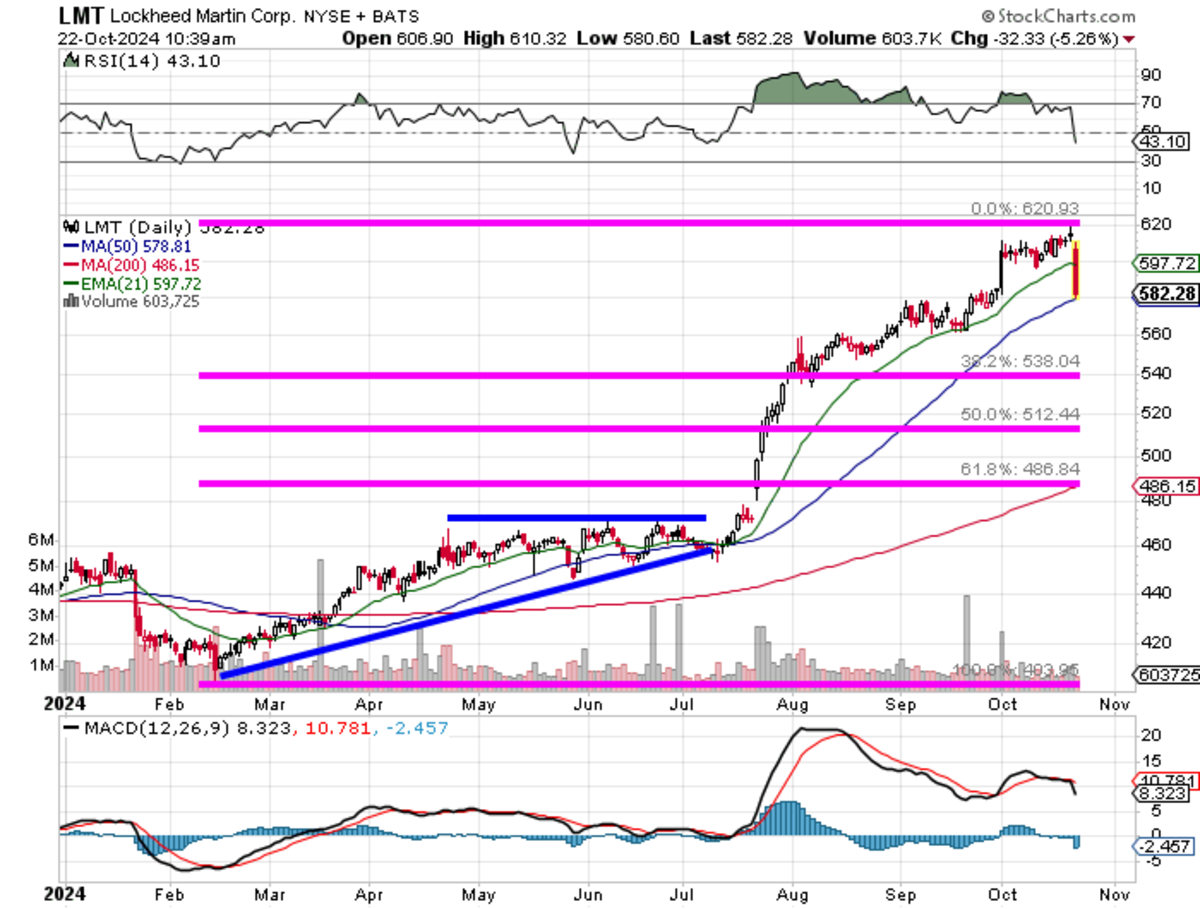Select the MA(200) 486.15 legend entry
1200x909 pixels.
click(129, 265)
